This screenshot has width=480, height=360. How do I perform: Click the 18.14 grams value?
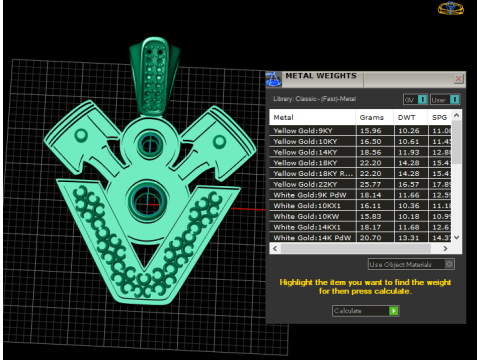click(x=370, y=195)
